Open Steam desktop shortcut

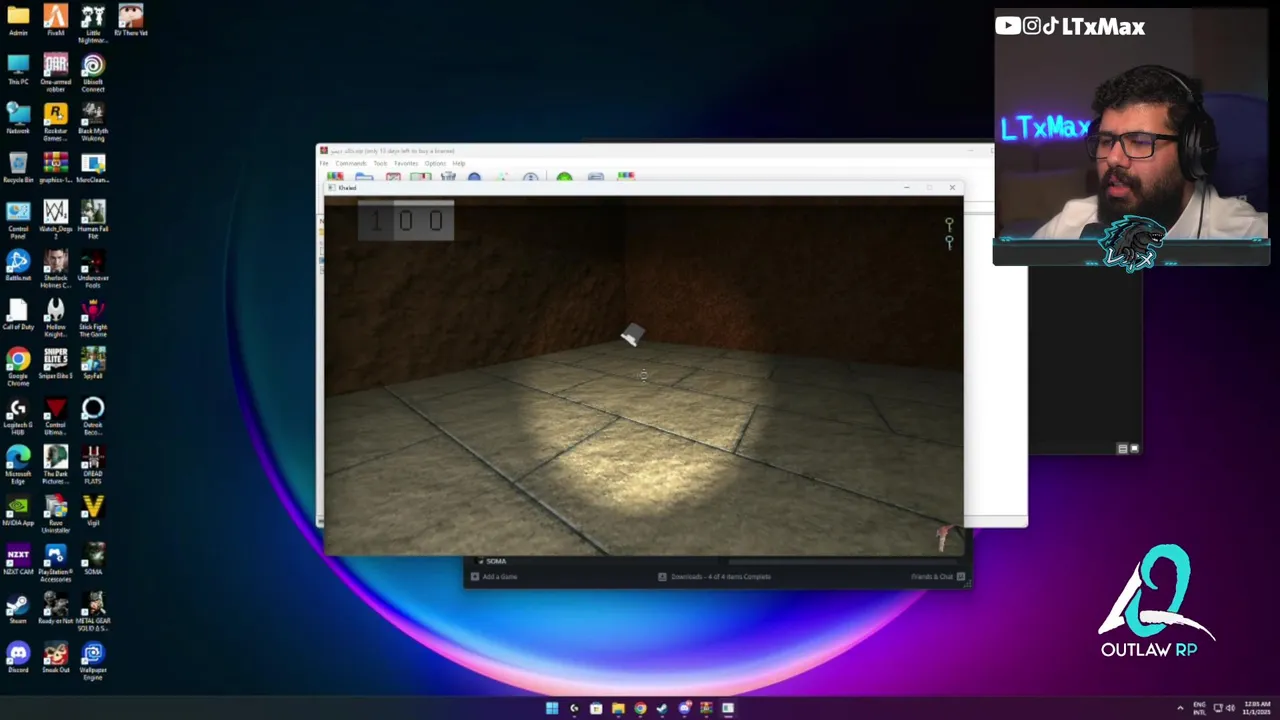(x=18, y=608)
